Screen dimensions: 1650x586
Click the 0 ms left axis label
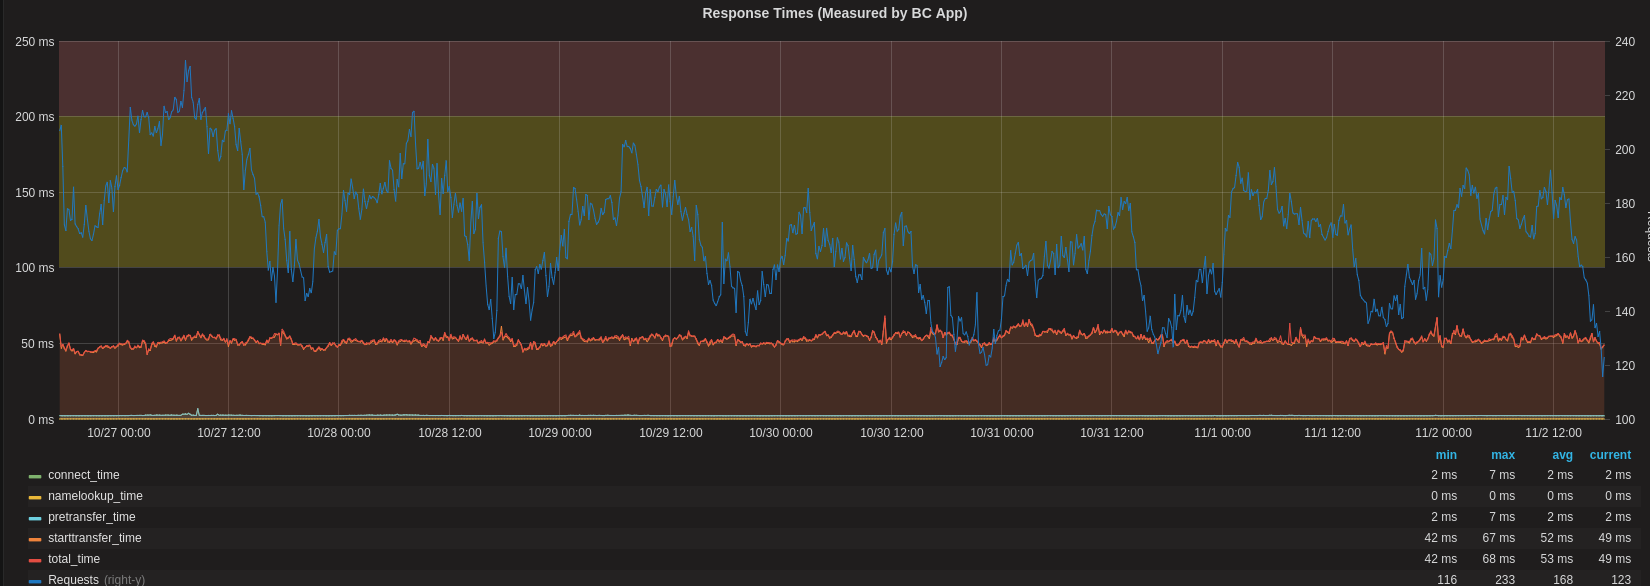41,420
